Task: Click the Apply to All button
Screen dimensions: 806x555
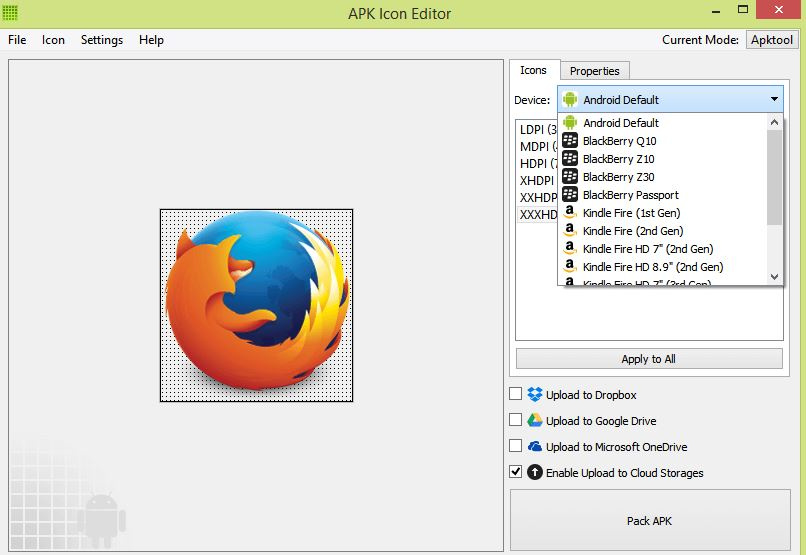Action: (x=648, y=359)
